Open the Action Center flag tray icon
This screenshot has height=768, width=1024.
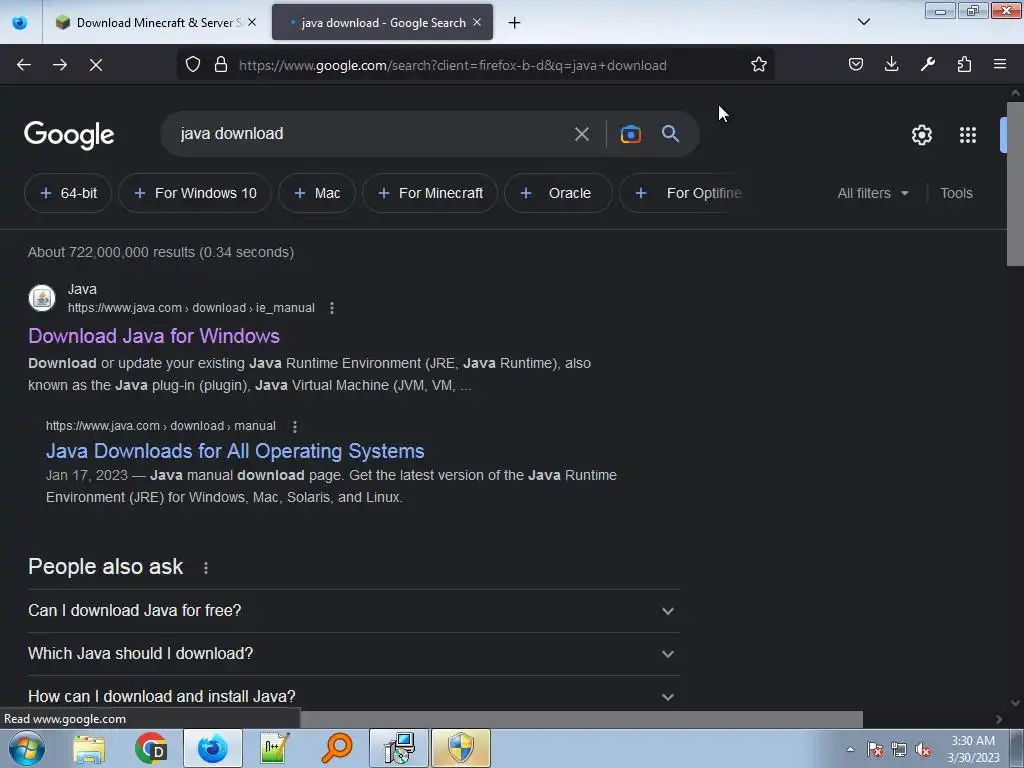pos(875,750)
